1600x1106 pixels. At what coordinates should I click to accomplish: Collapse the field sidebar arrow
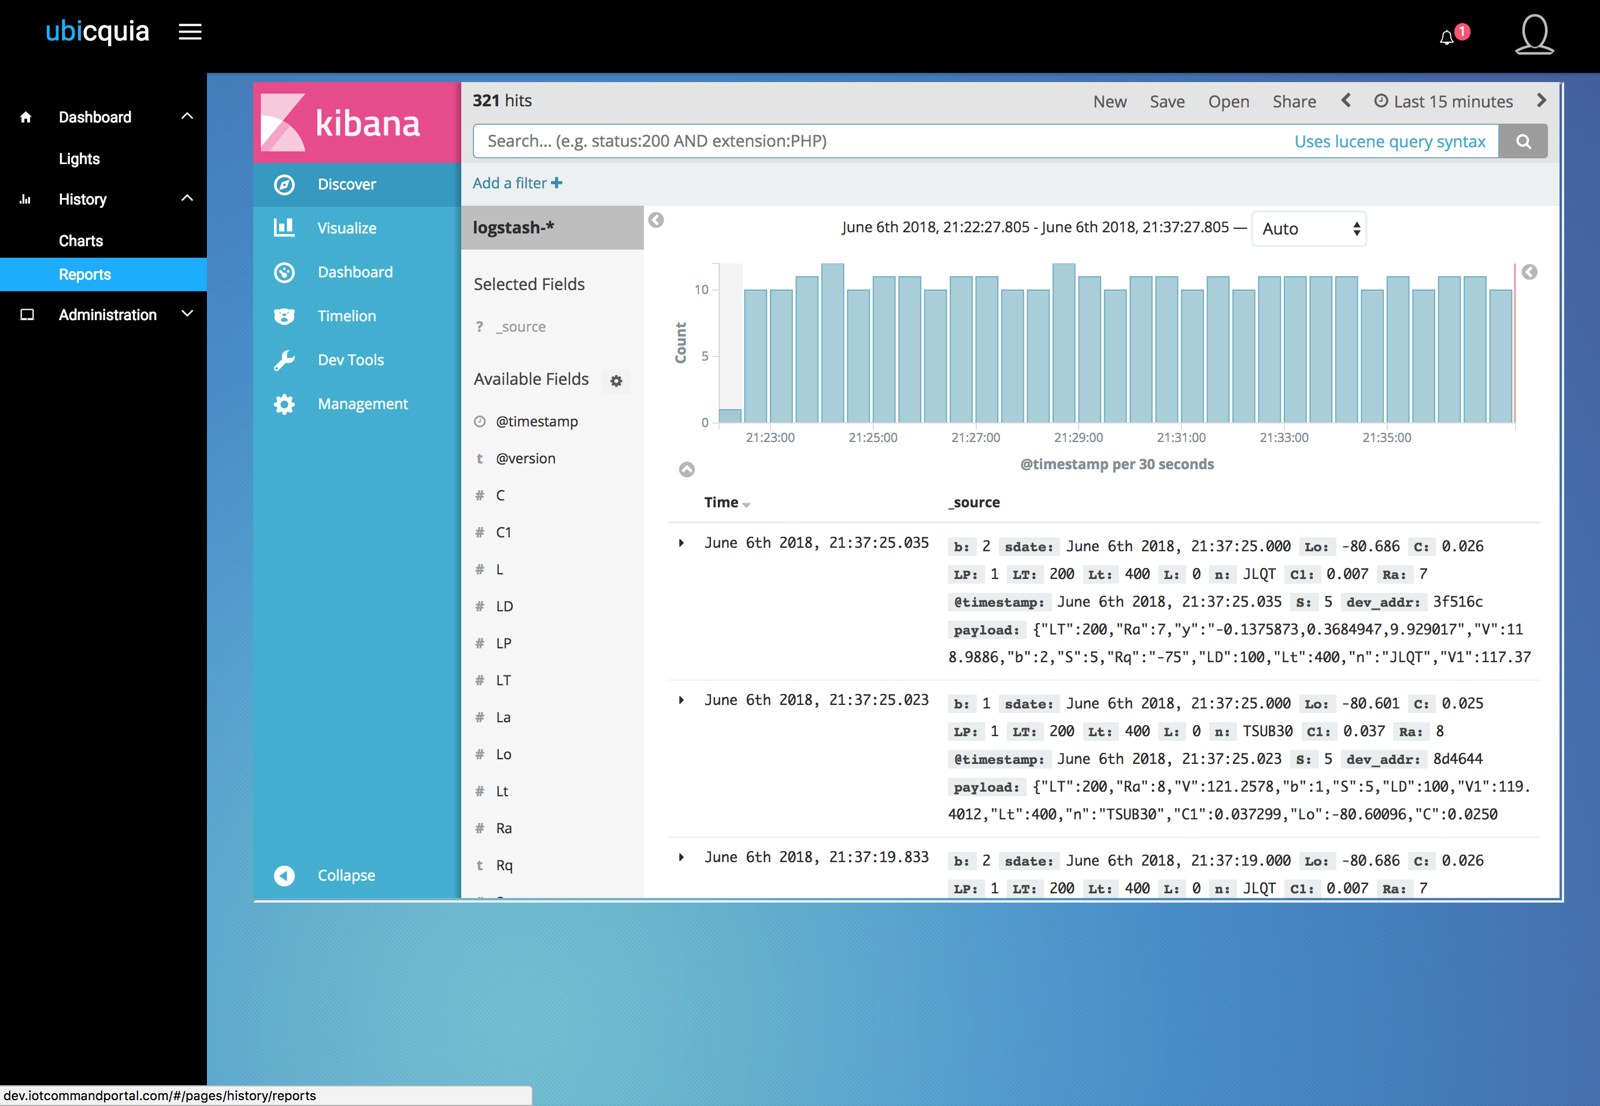click(656, 220)
